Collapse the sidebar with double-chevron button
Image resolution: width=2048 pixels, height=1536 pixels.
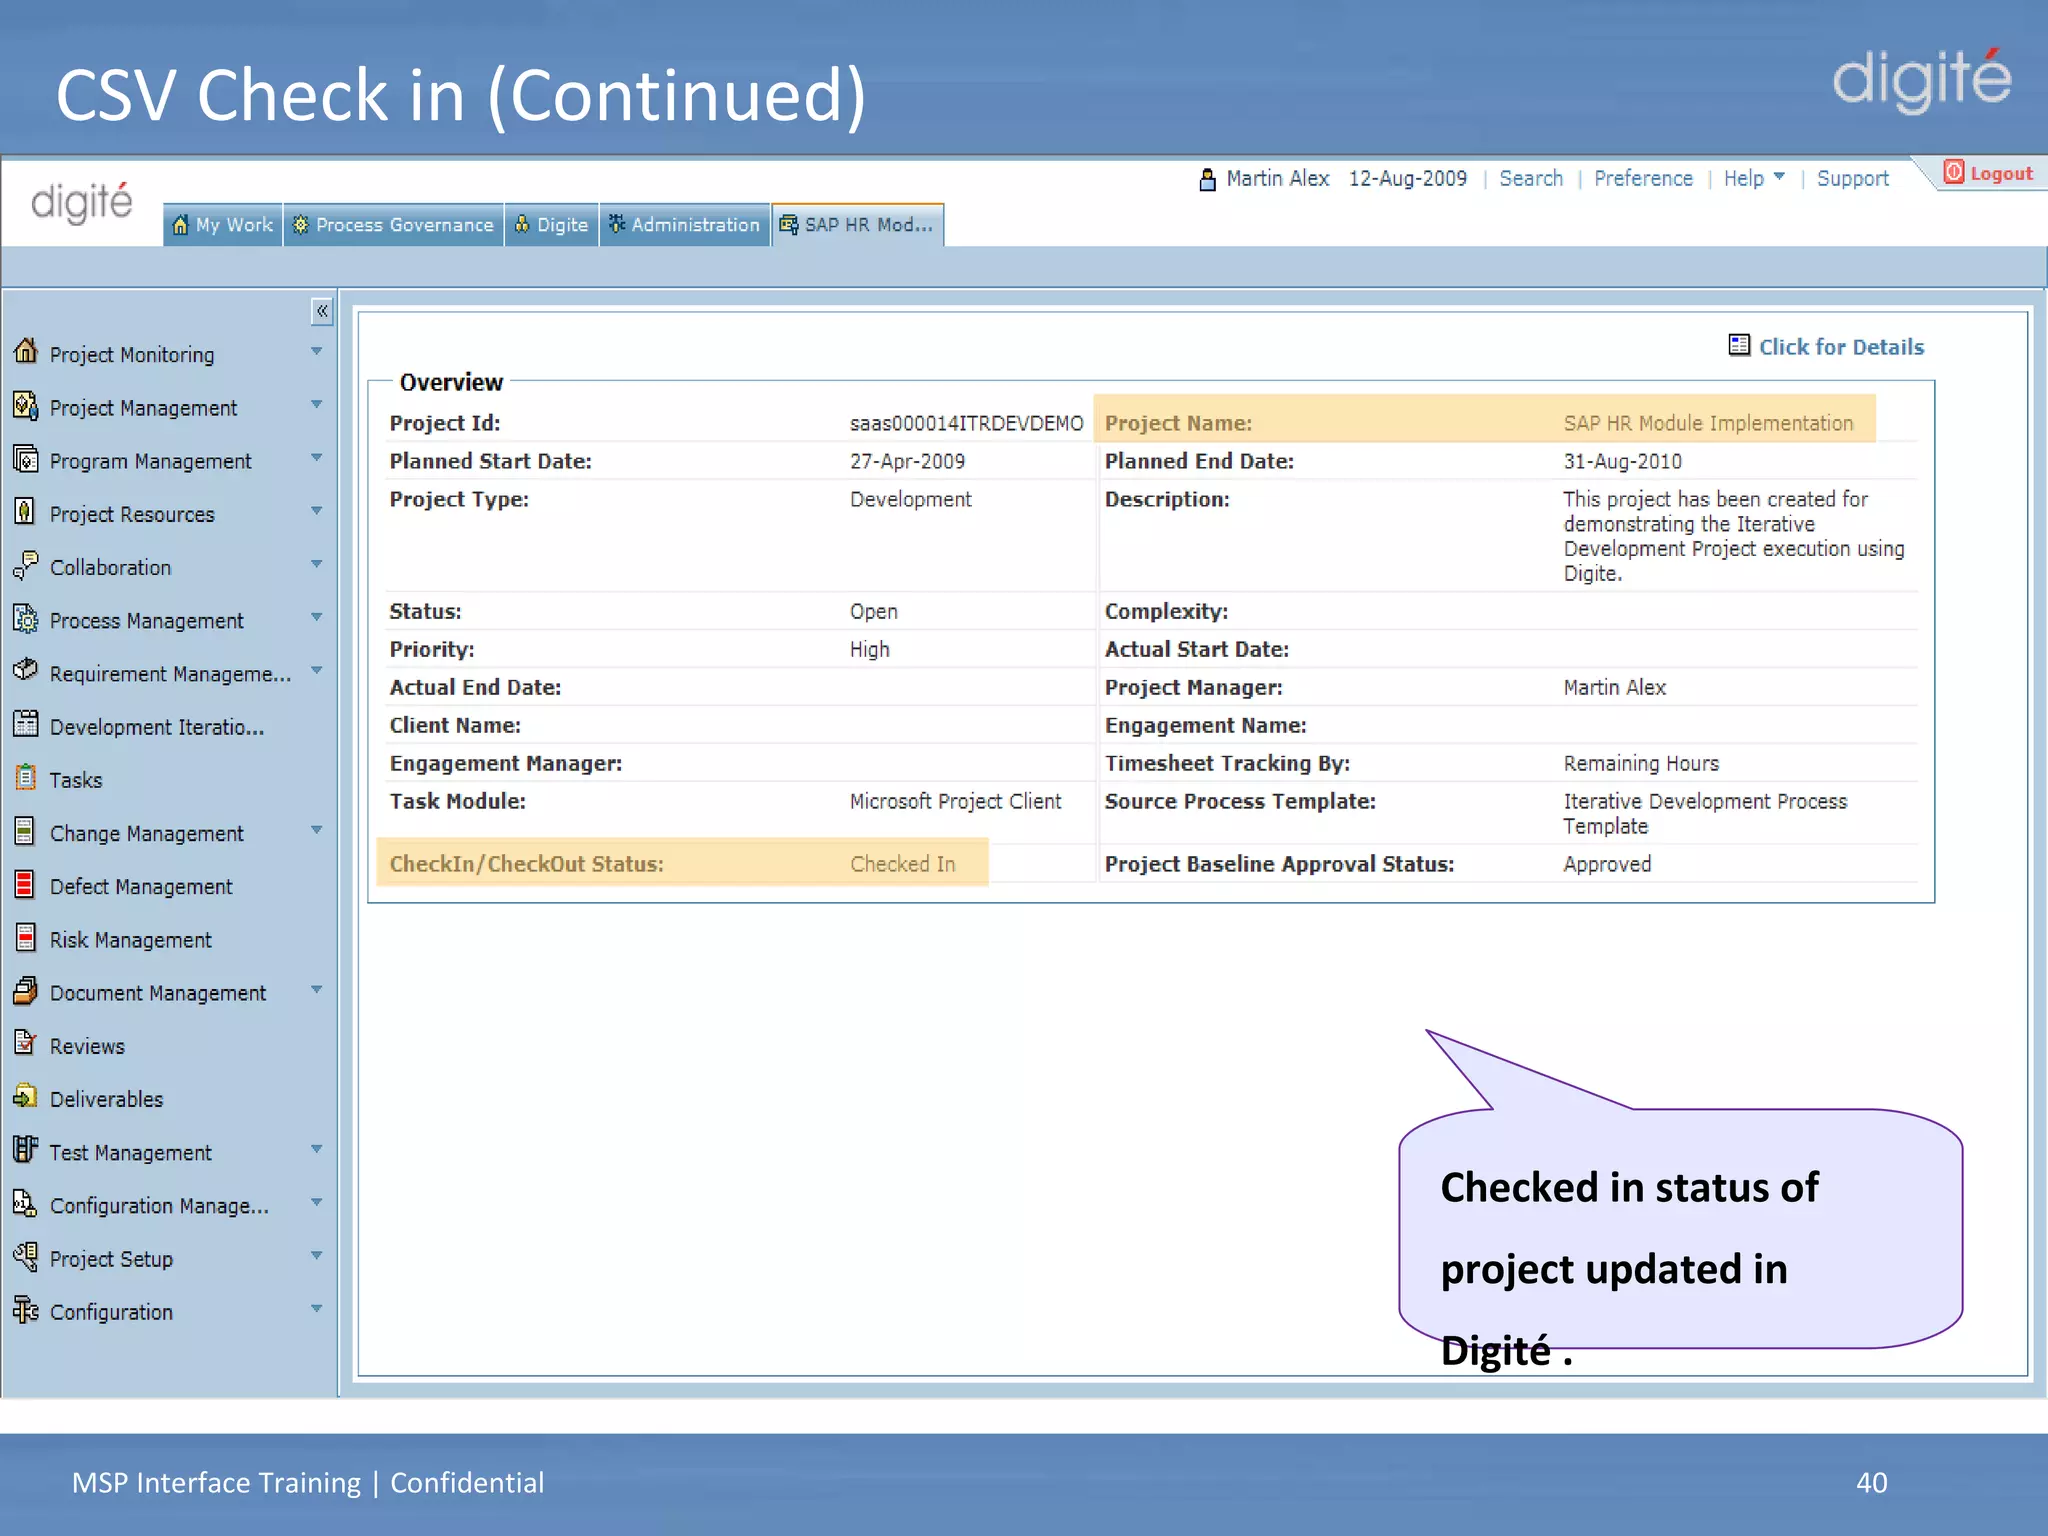[322, 311]
